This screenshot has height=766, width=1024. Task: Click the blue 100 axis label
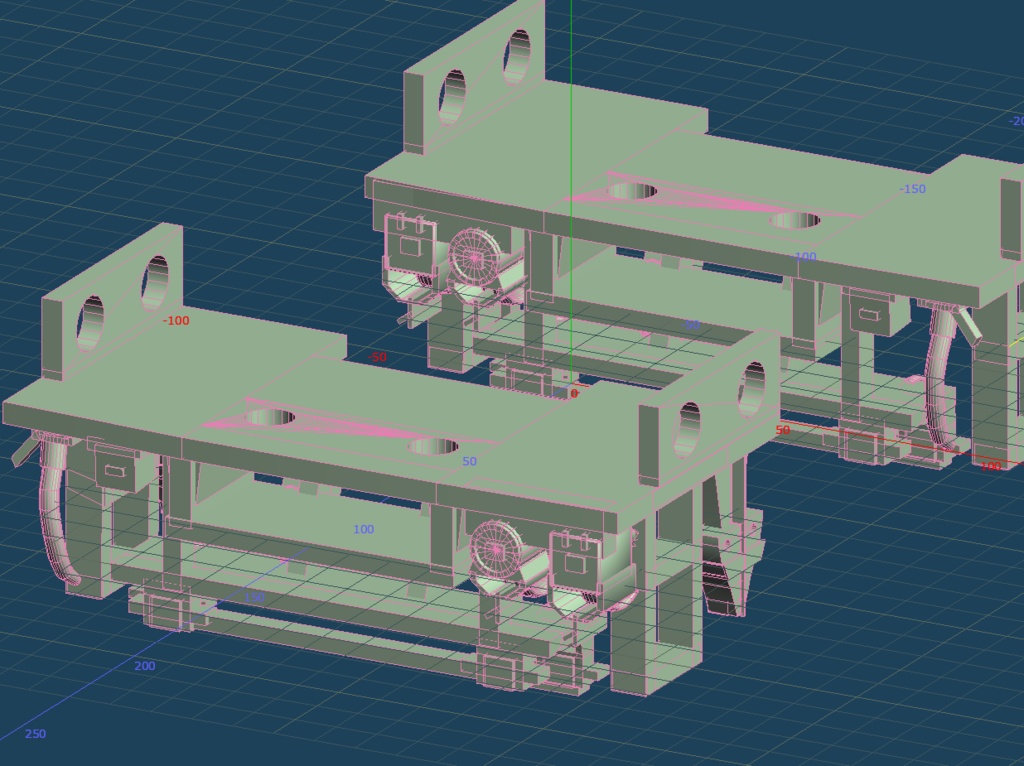[364, 529]
